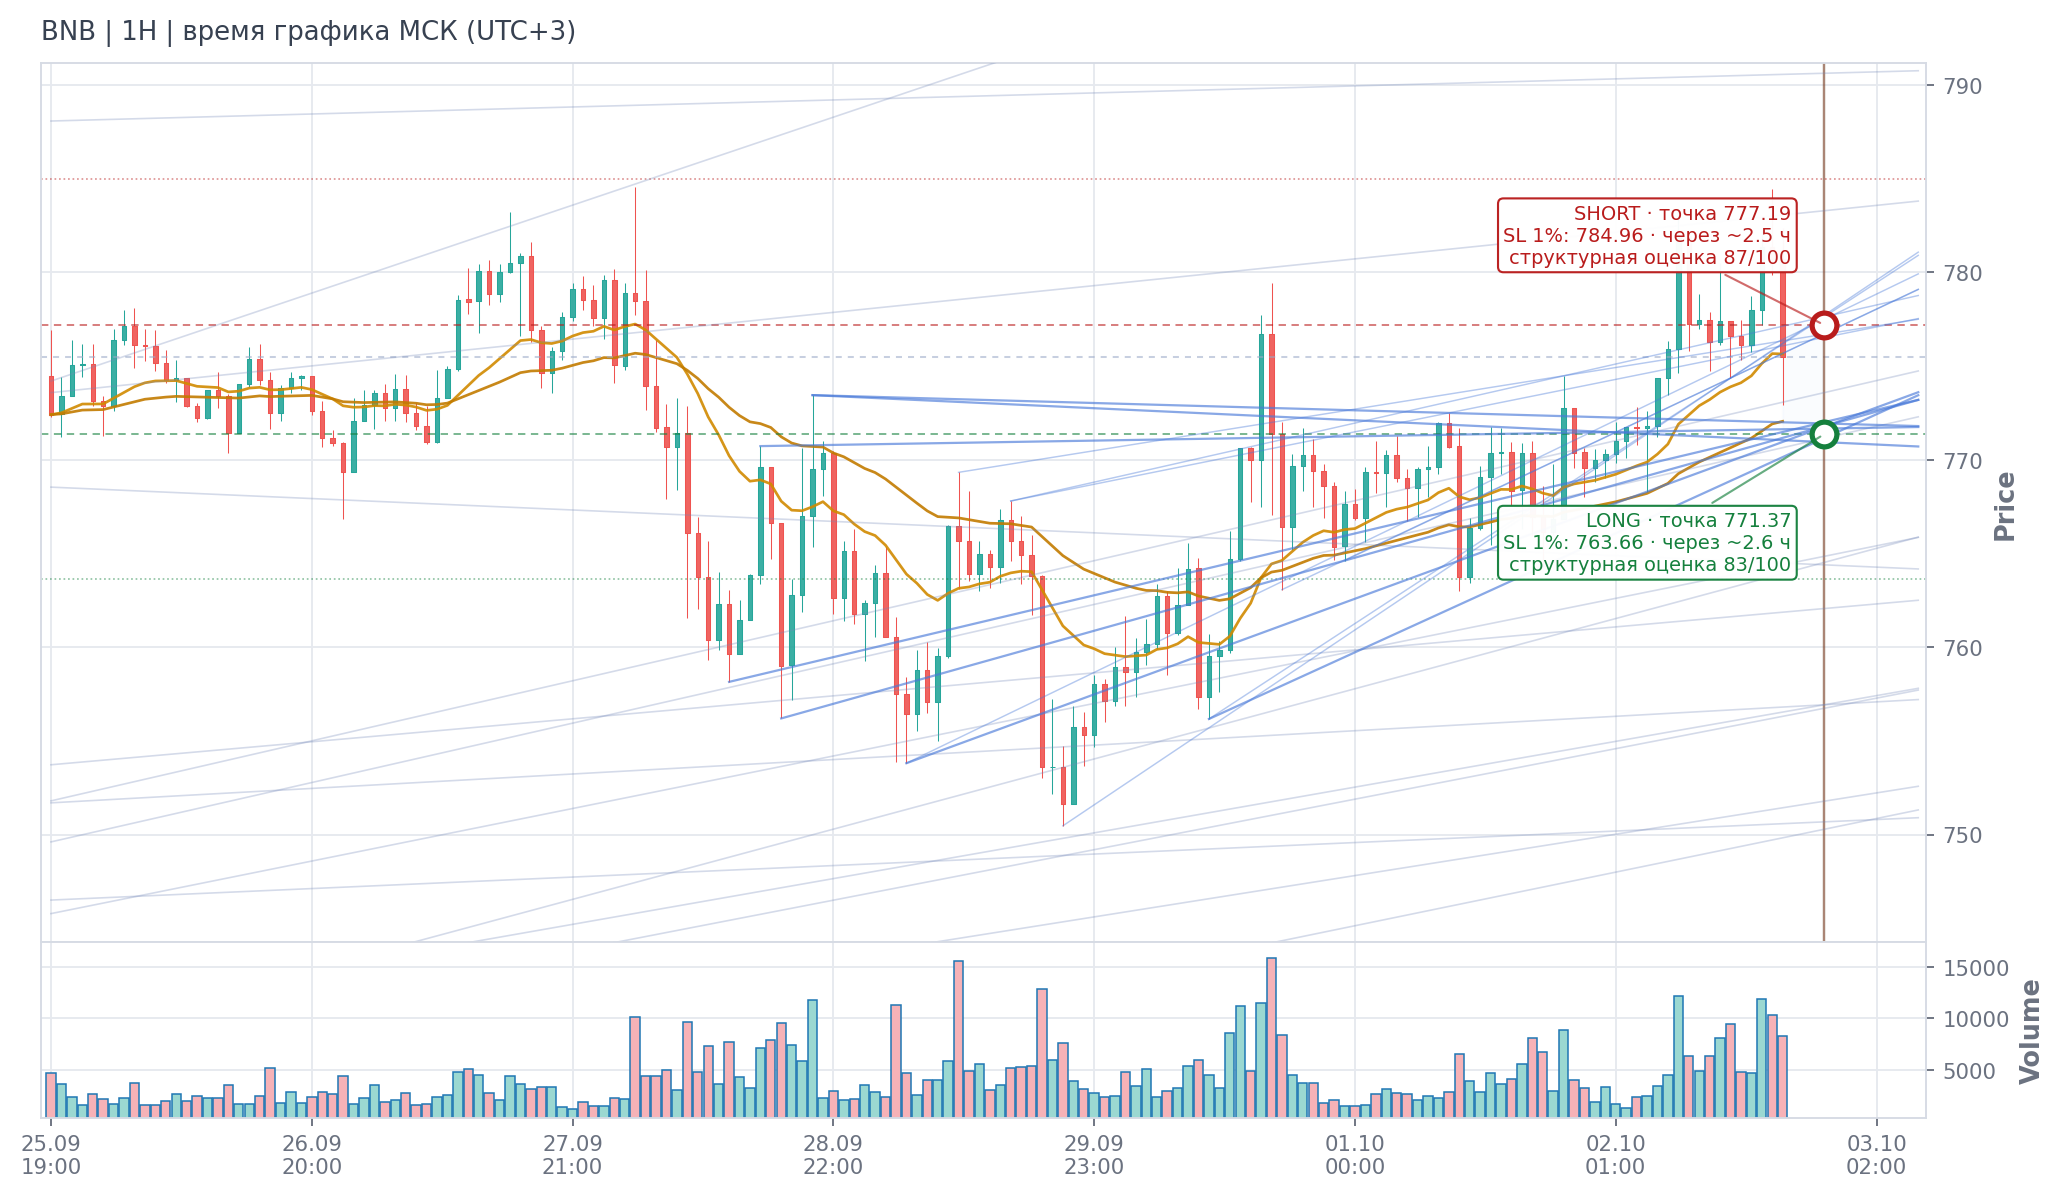Click the 770 price axis label
Screen dimensions: 2065x1198
[1963, 461]
